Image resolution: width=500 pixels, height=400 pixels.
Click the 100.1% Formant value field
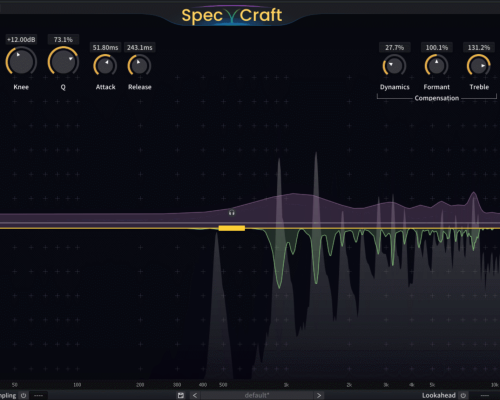click(437, 47)
